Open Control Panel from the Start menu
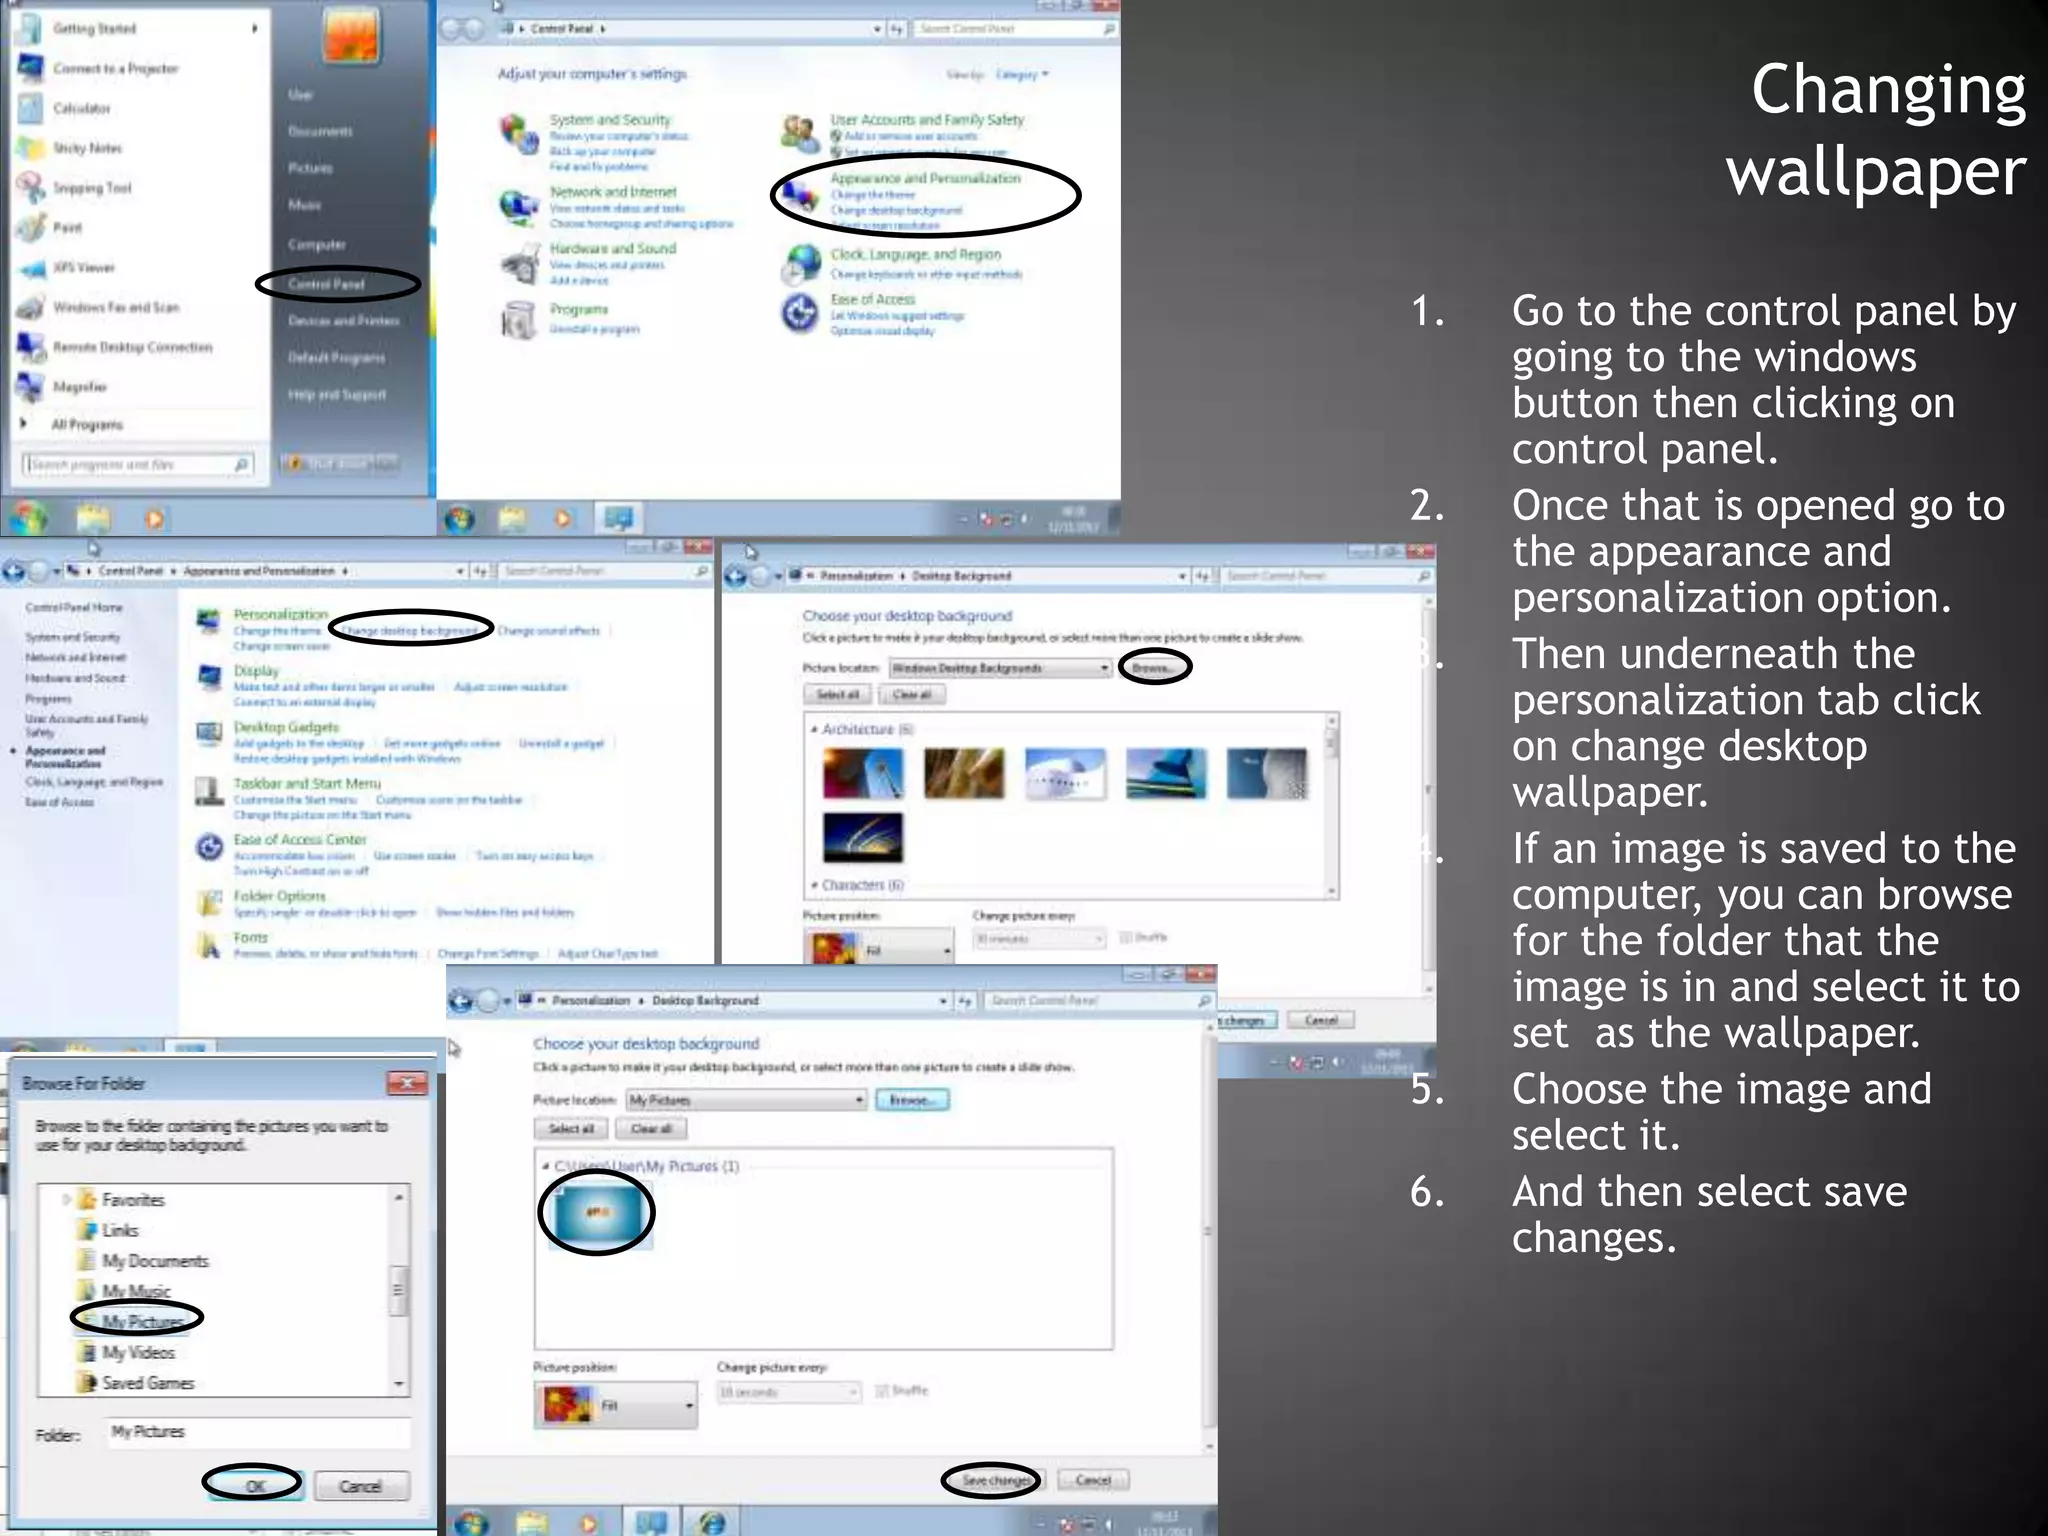 tap(327, 284)
